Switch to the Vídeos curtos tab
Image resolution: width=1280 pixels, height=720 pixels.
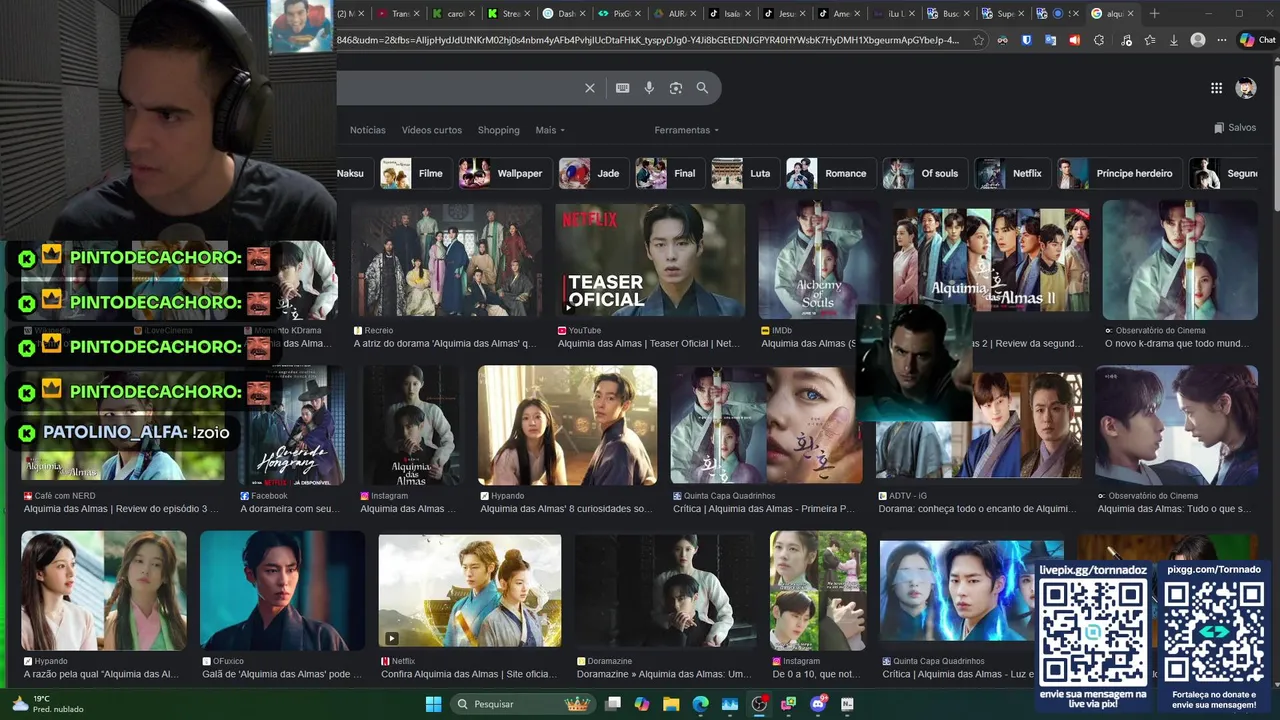click(432, 130)
